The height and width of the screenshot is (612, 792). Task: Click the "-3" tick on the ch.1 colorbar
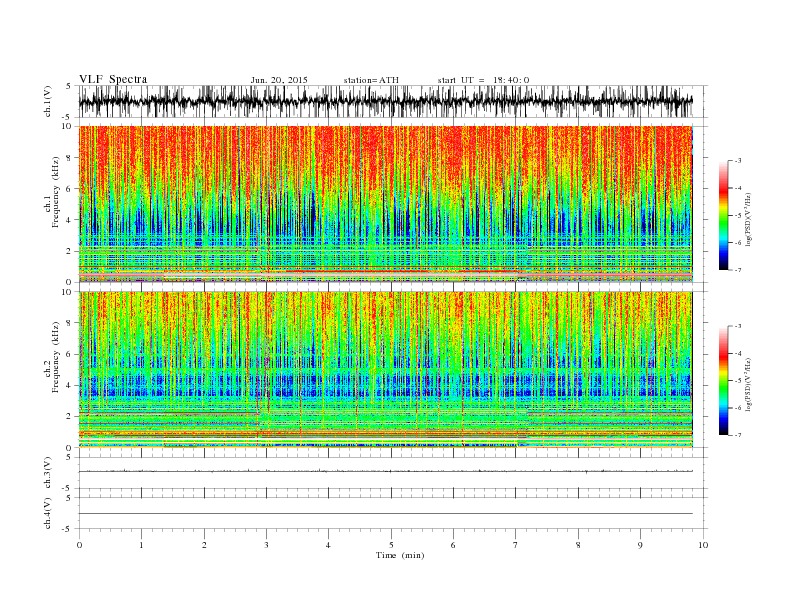click(738, 161)
